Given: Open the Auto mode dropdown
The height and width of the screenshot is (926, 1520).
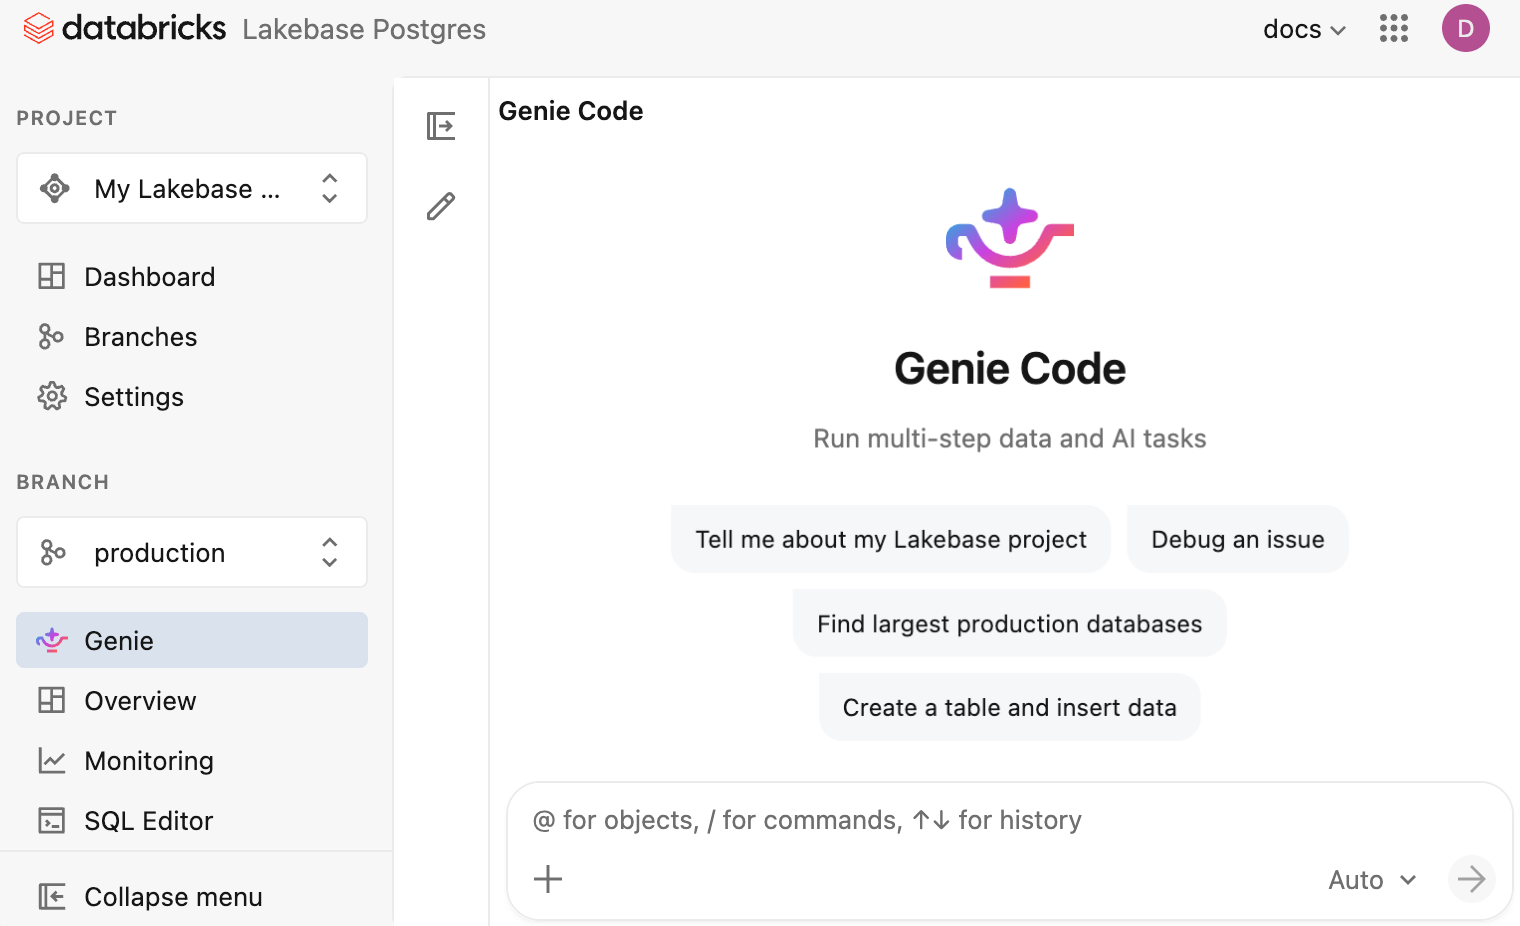Looking at the screenshot, I should (1372, 880).
